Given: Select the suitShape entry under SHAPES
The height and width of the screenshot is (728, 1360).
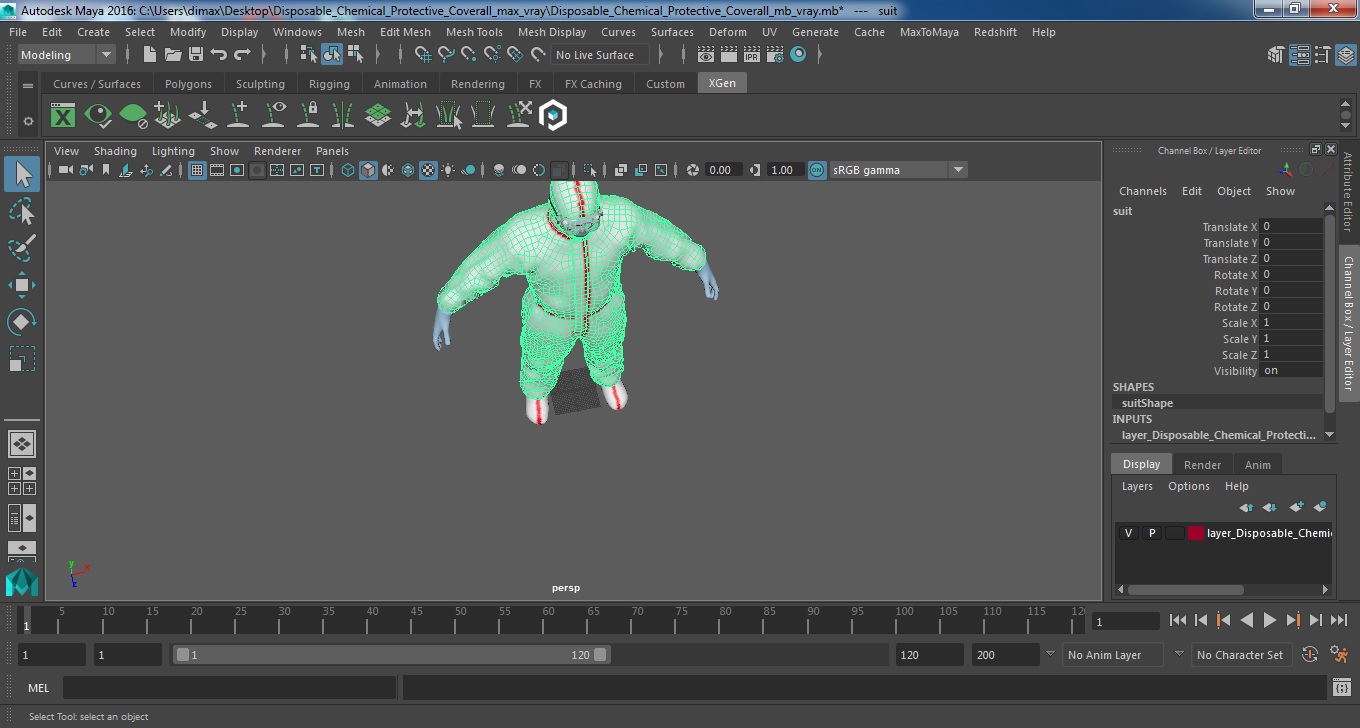Looking at the screenshot, I should pyautogui.click(x=1148, y=403).
